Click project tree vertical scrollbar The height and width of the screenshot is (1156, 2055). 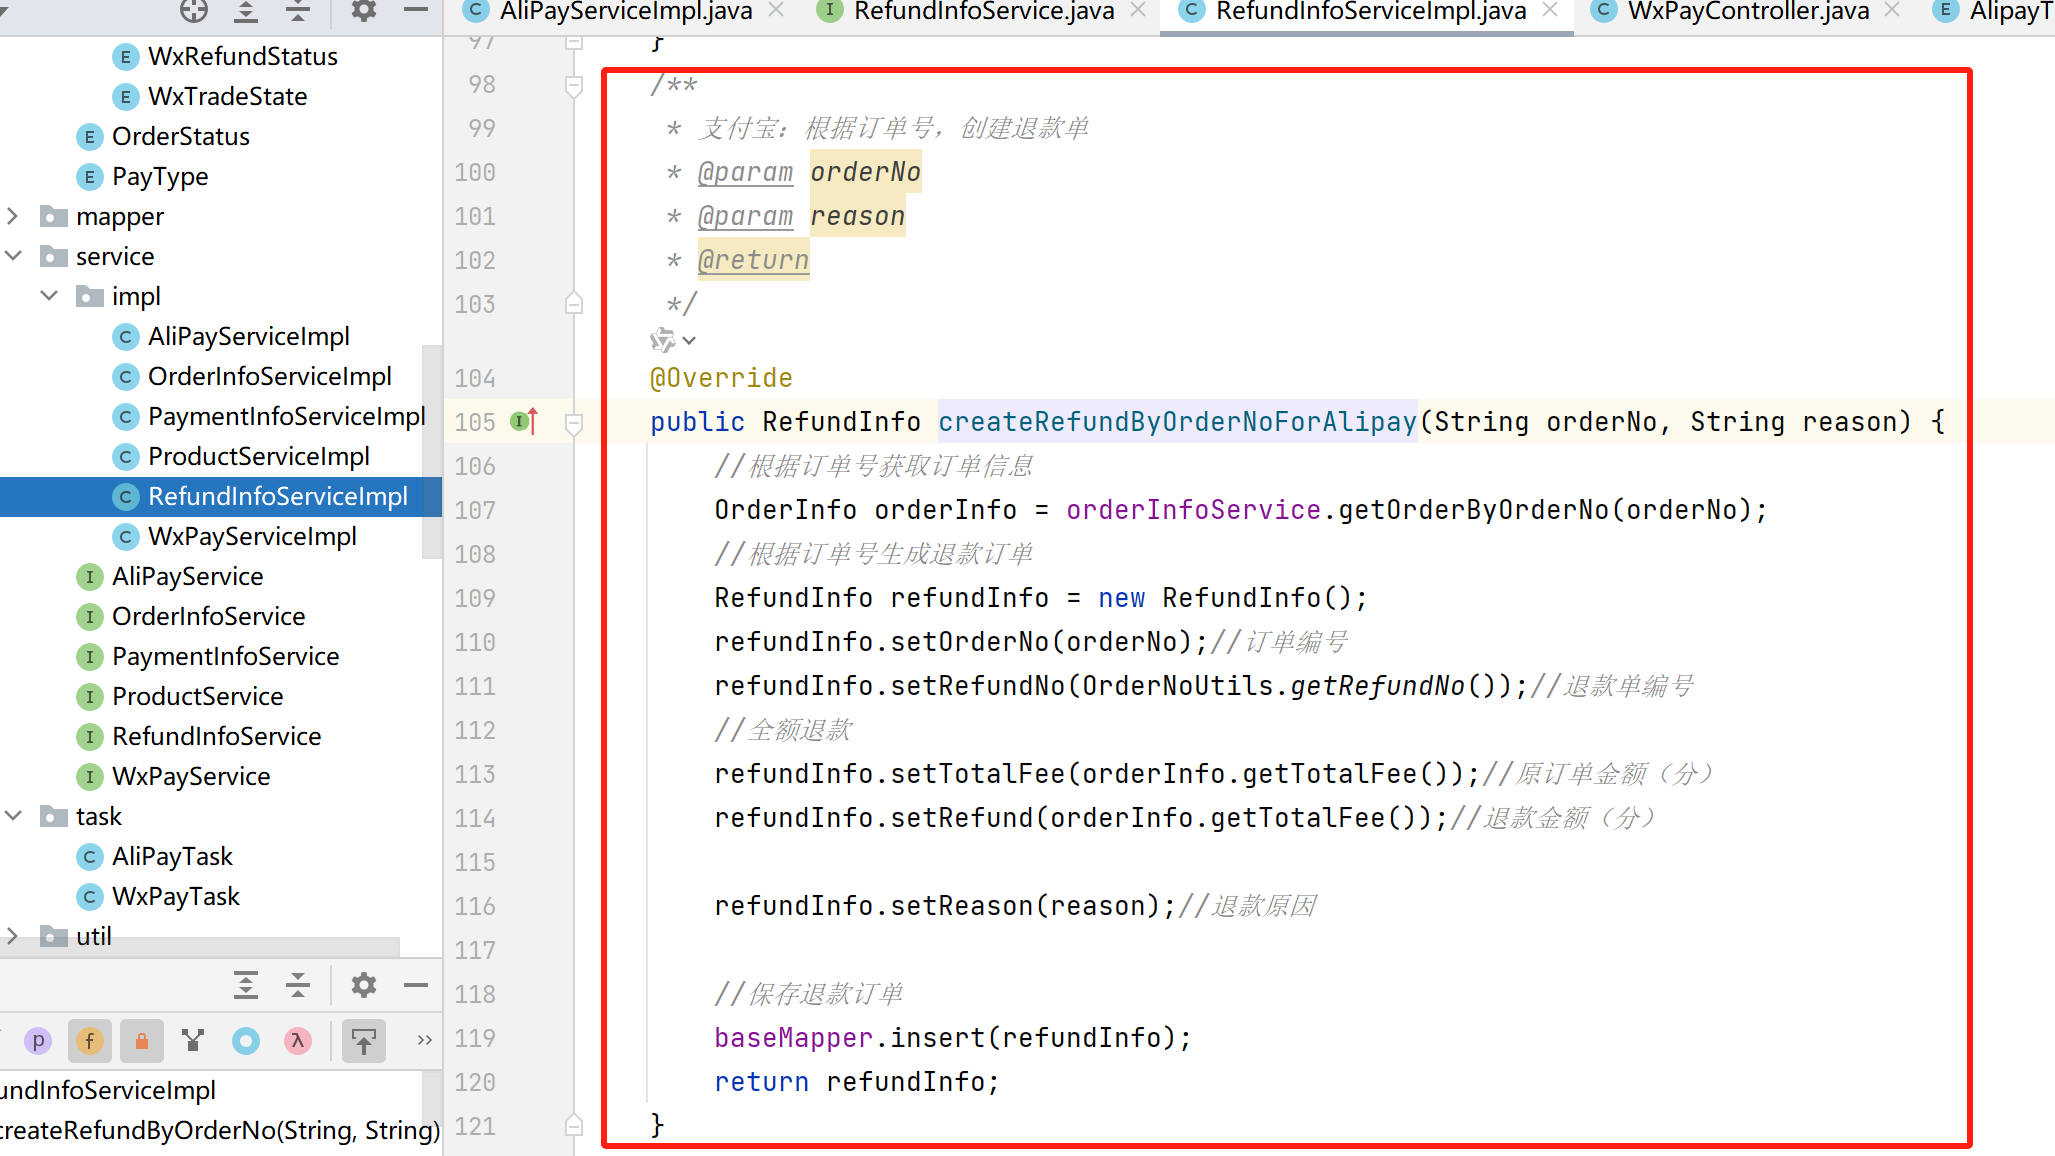click(x=431, y=450)
